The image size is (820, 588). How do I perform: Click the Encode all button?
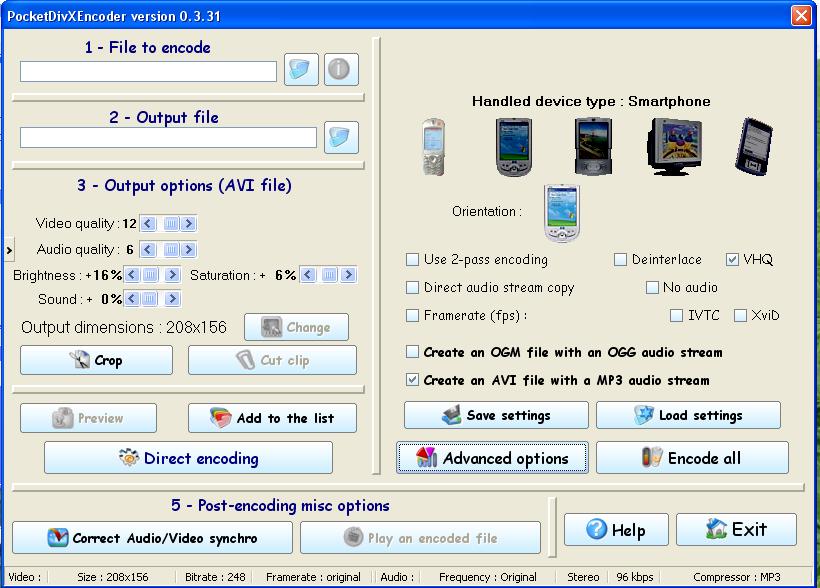(692, 458)
